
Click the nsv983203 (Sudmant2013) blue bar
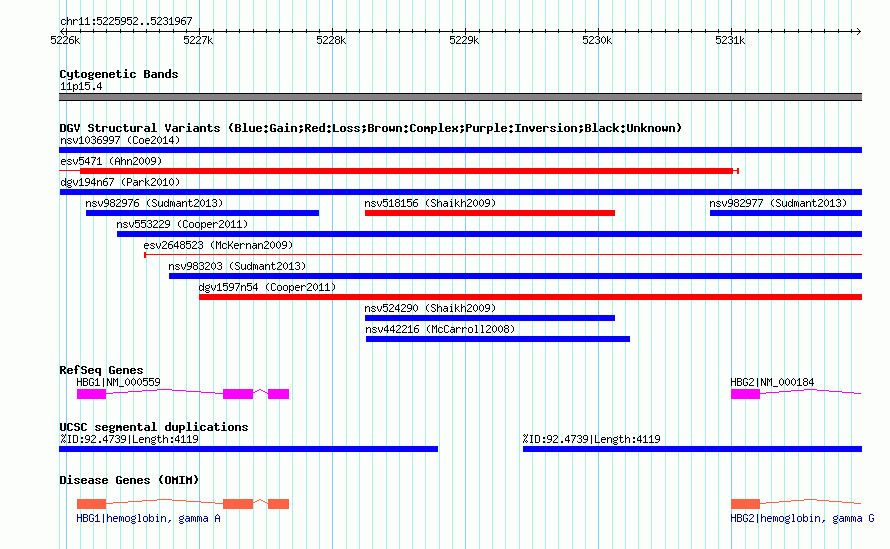pyautogui.click(x=515, y=276)
